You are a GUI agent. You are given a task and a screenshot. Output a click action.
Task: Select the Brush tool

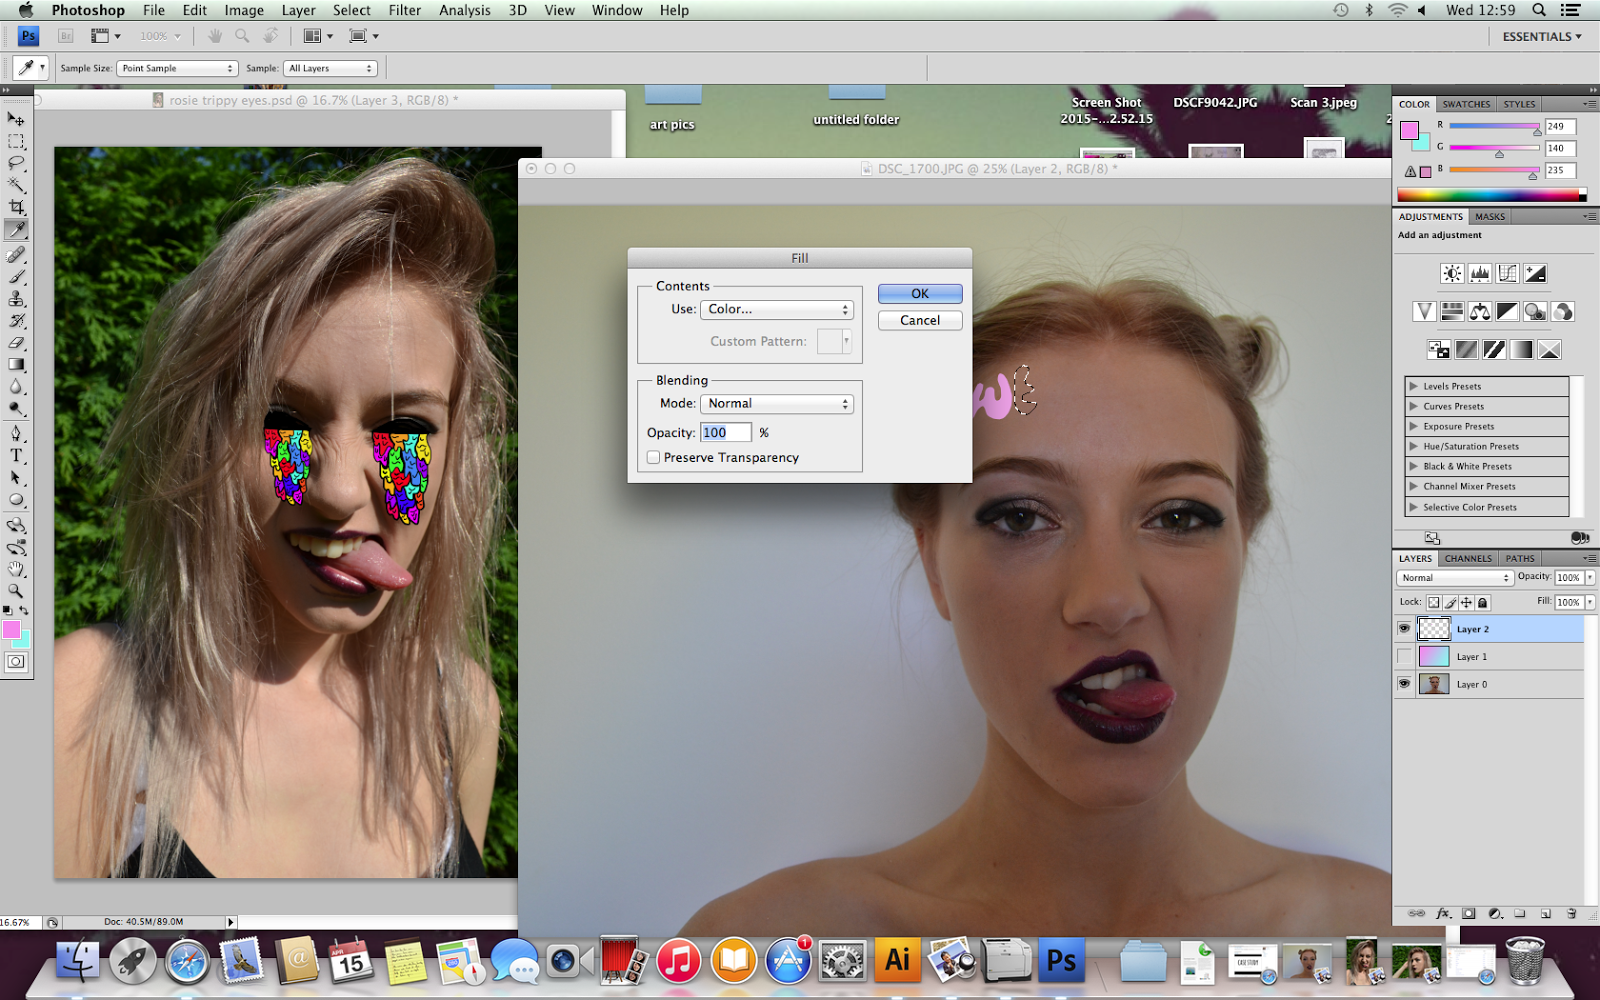click(x=16, y=277)
